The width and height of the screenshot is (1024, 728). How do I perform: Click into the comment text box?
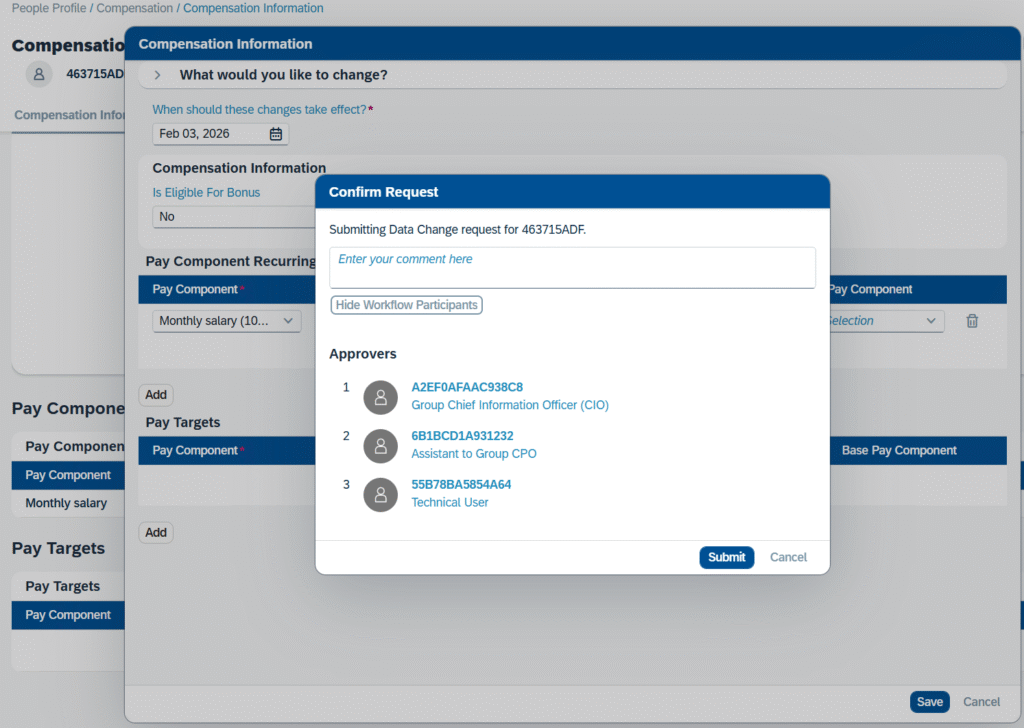coord(572,268)
